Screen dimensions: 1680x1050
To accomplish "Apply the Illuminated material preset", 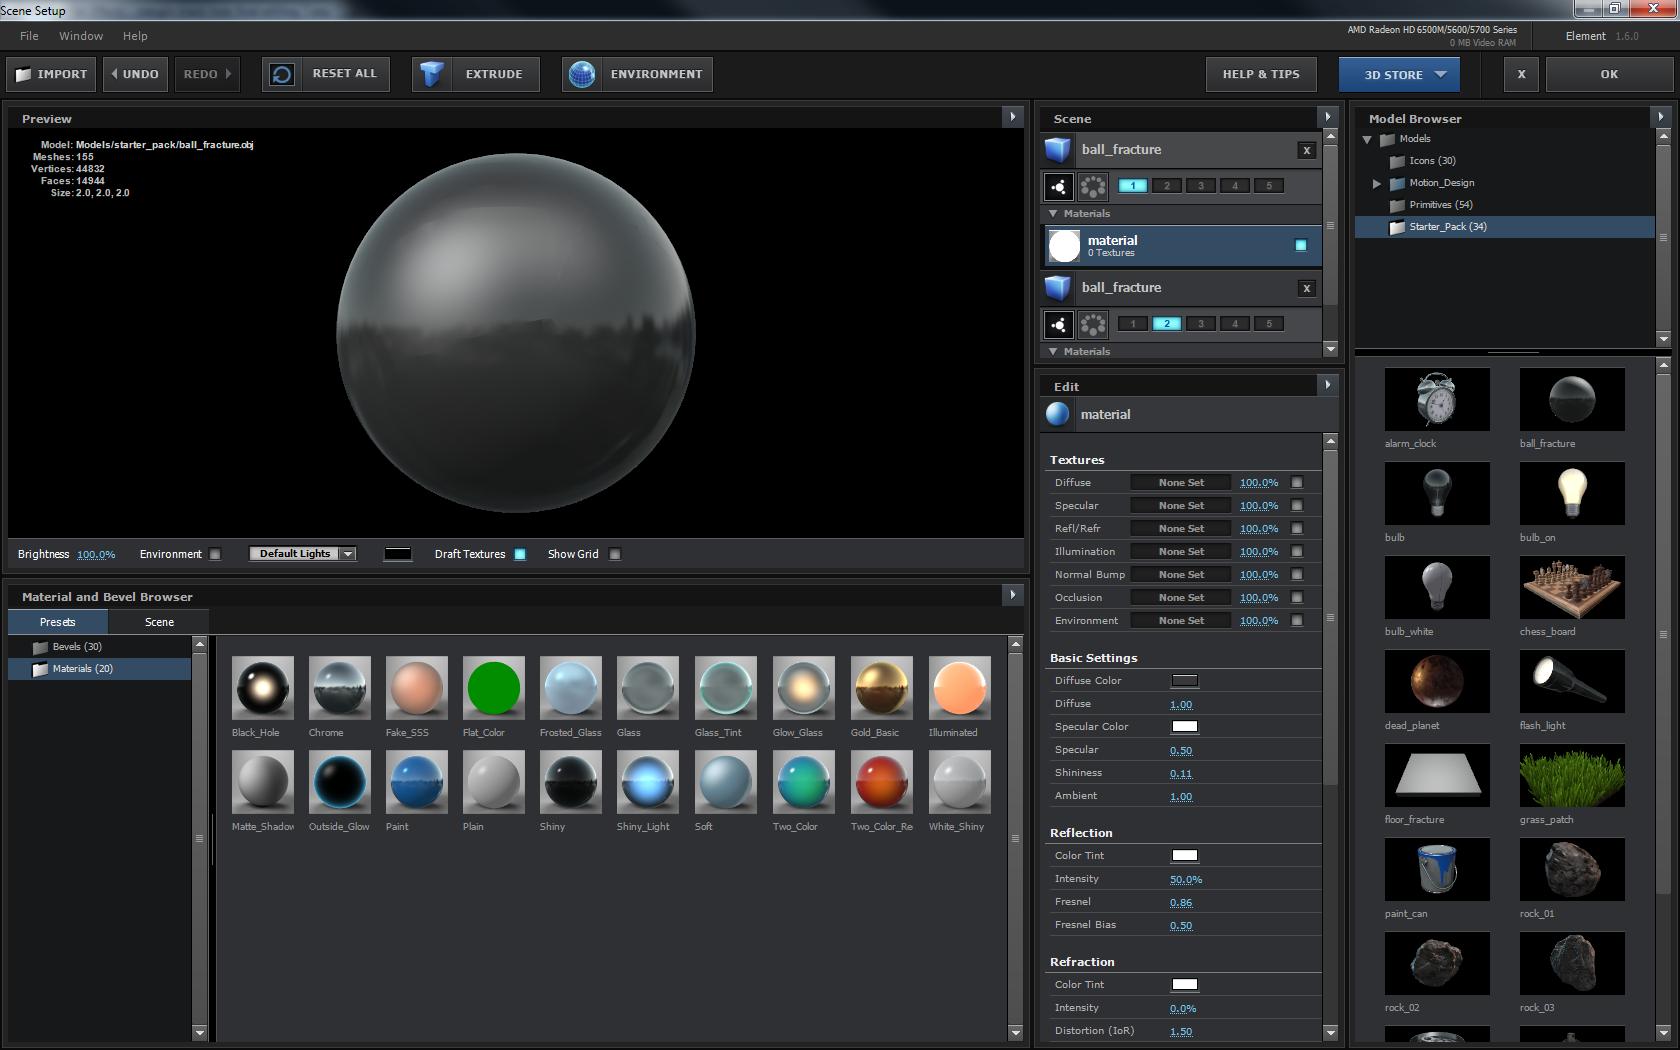I will 960,688.
